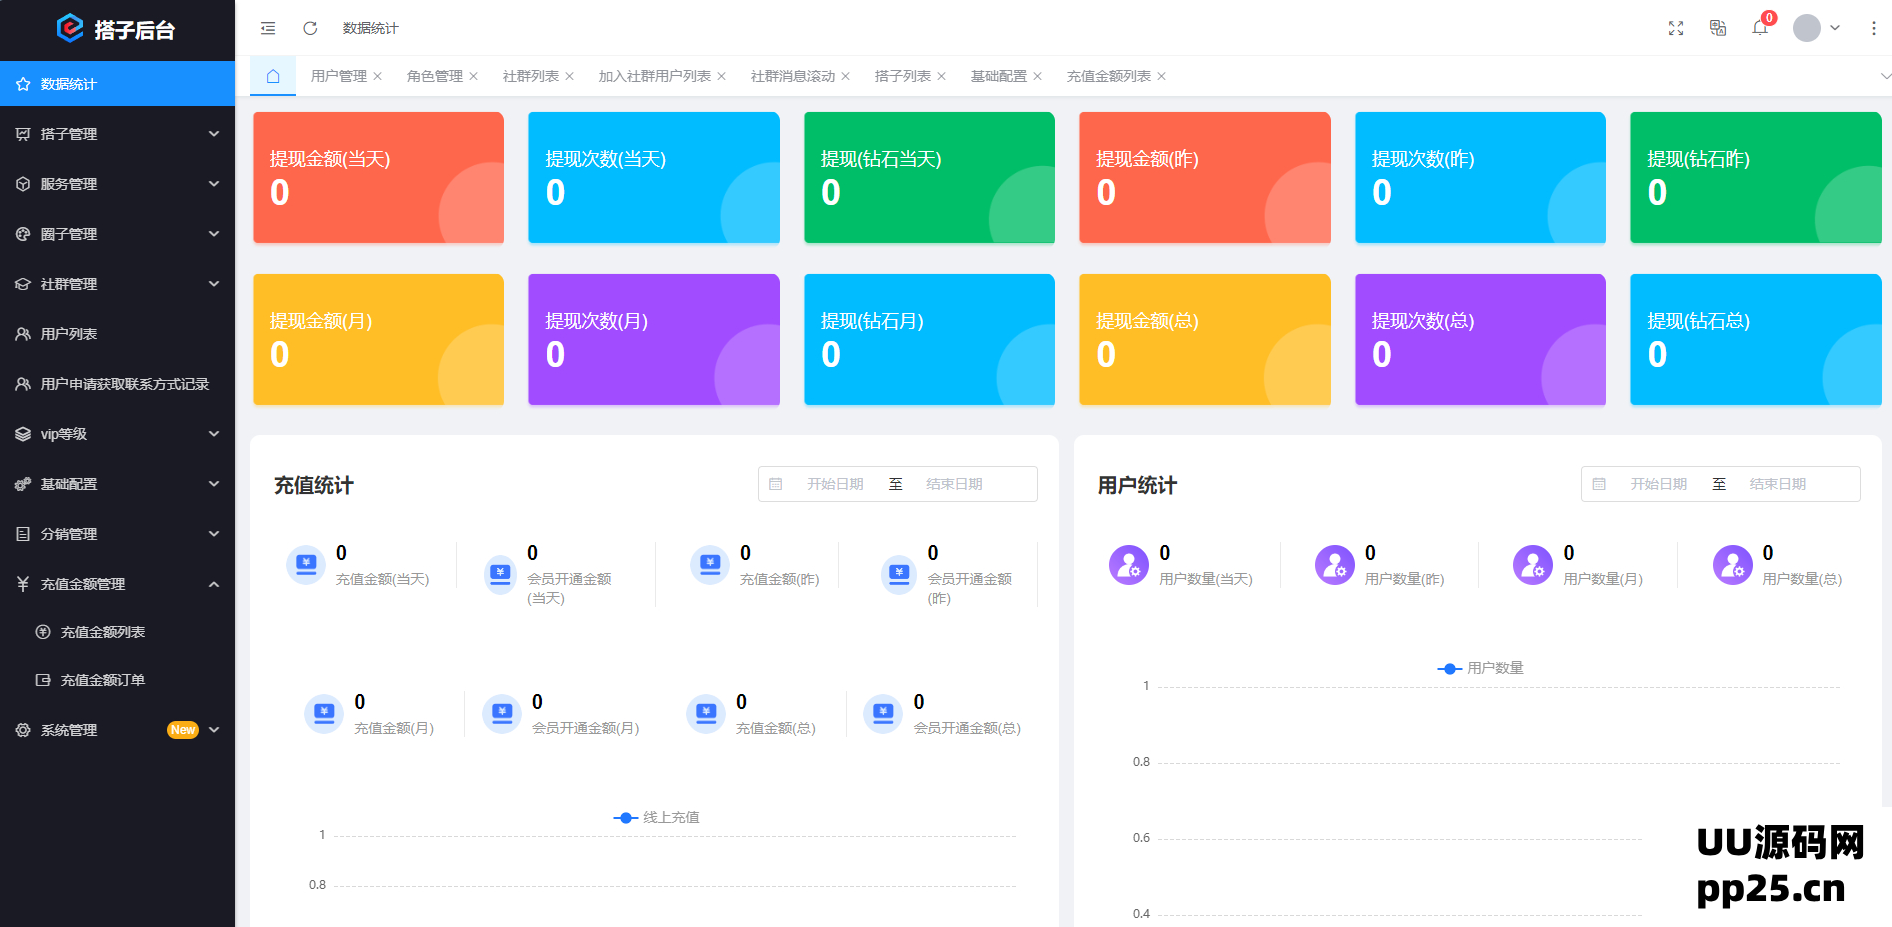Open the notification bell

(x=1760, y=28)
